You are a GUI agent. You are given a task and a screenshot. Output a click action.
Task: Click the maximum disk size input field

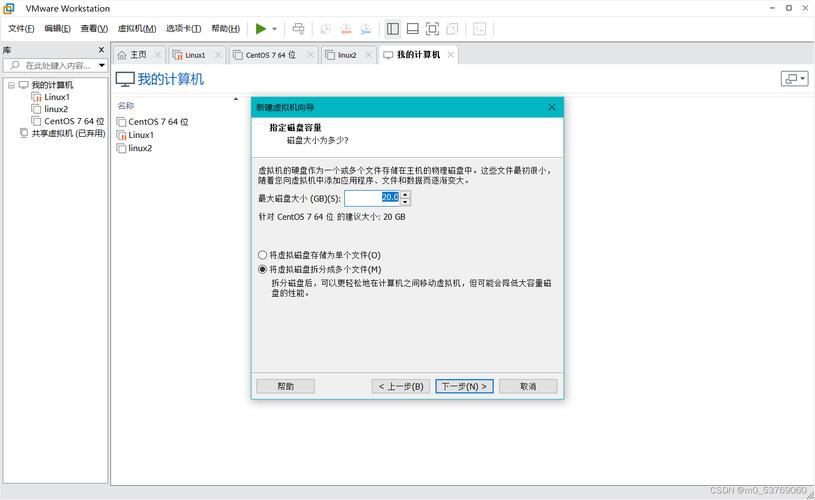372,198
